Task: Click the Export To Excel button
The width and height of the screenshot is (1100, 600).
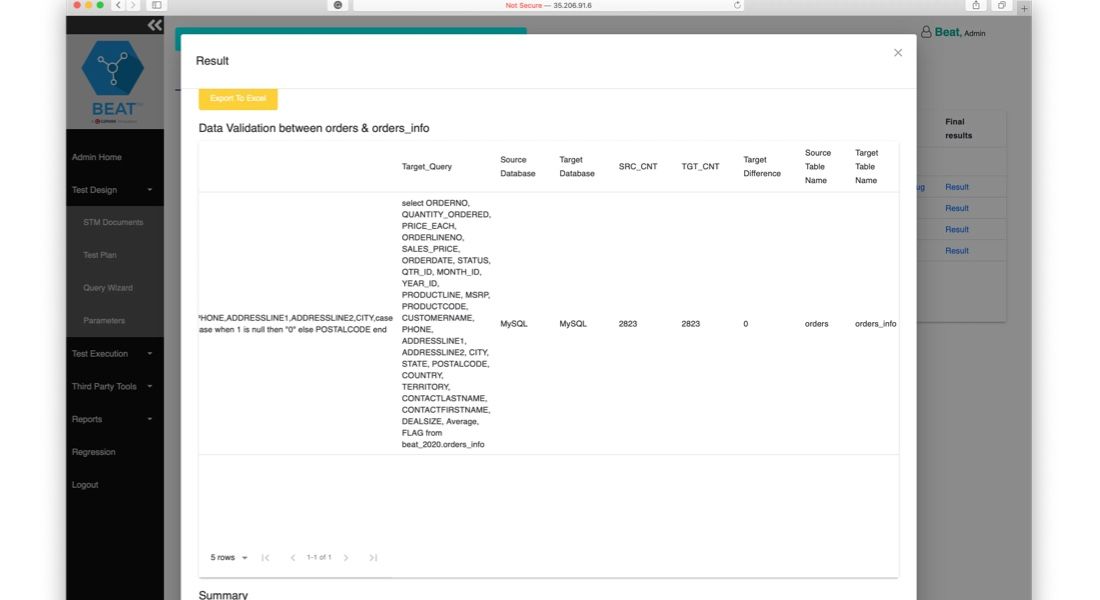Action: click(x=237, y=99)
